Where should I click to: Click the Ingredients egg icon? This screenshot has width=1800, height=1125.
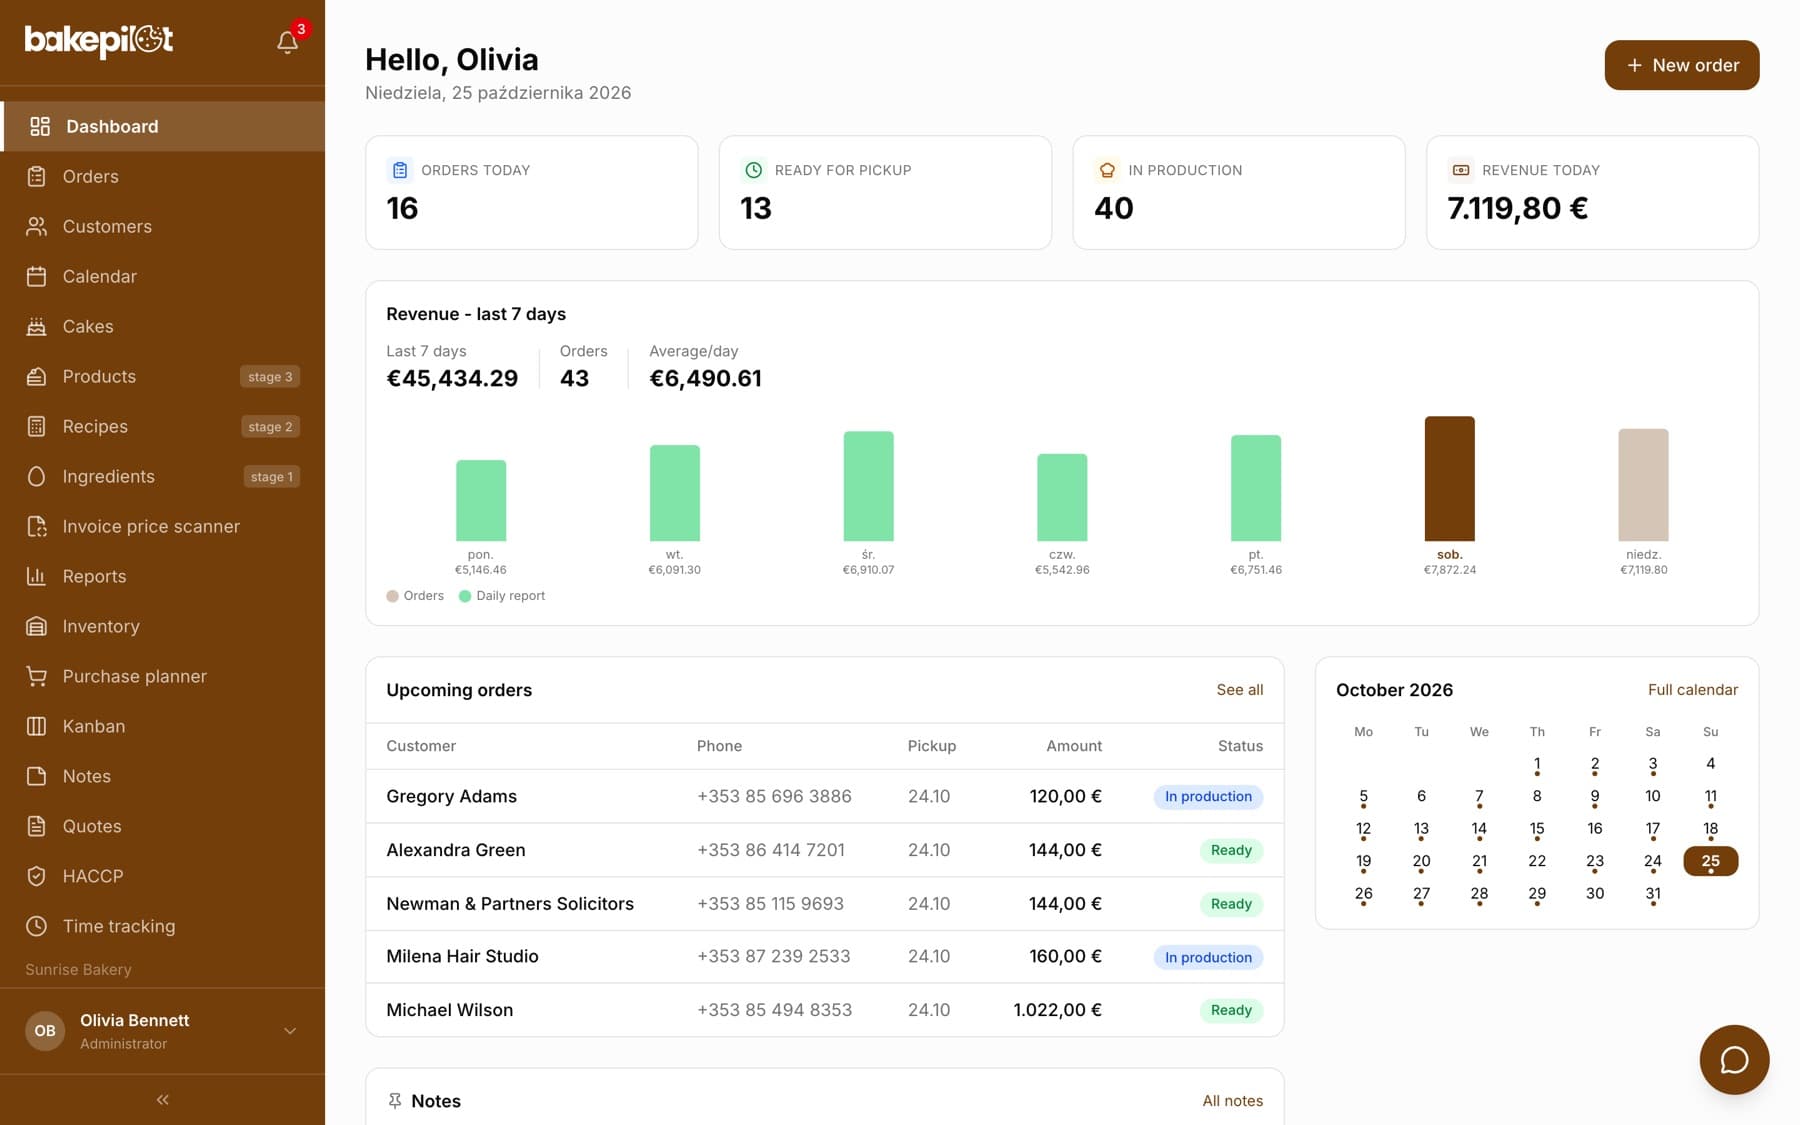coord(36,476)
